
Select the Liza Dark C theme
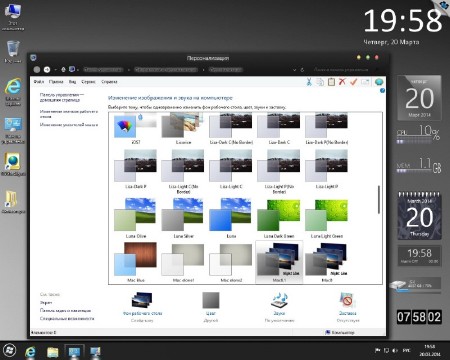click(279, 128)
